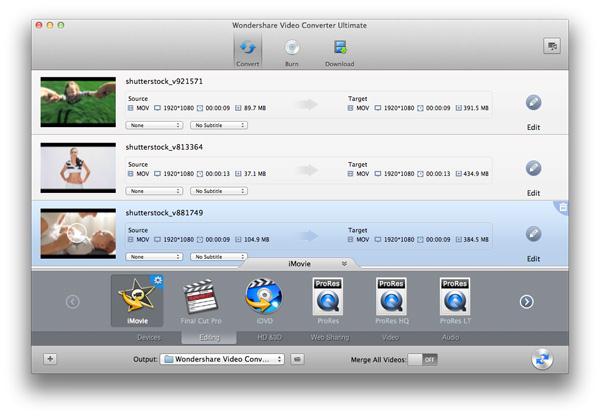Click the edit pencil for shutterstock_v813364
The height and width of the screenshot is (417, 600).
click(x=533, y=168)
